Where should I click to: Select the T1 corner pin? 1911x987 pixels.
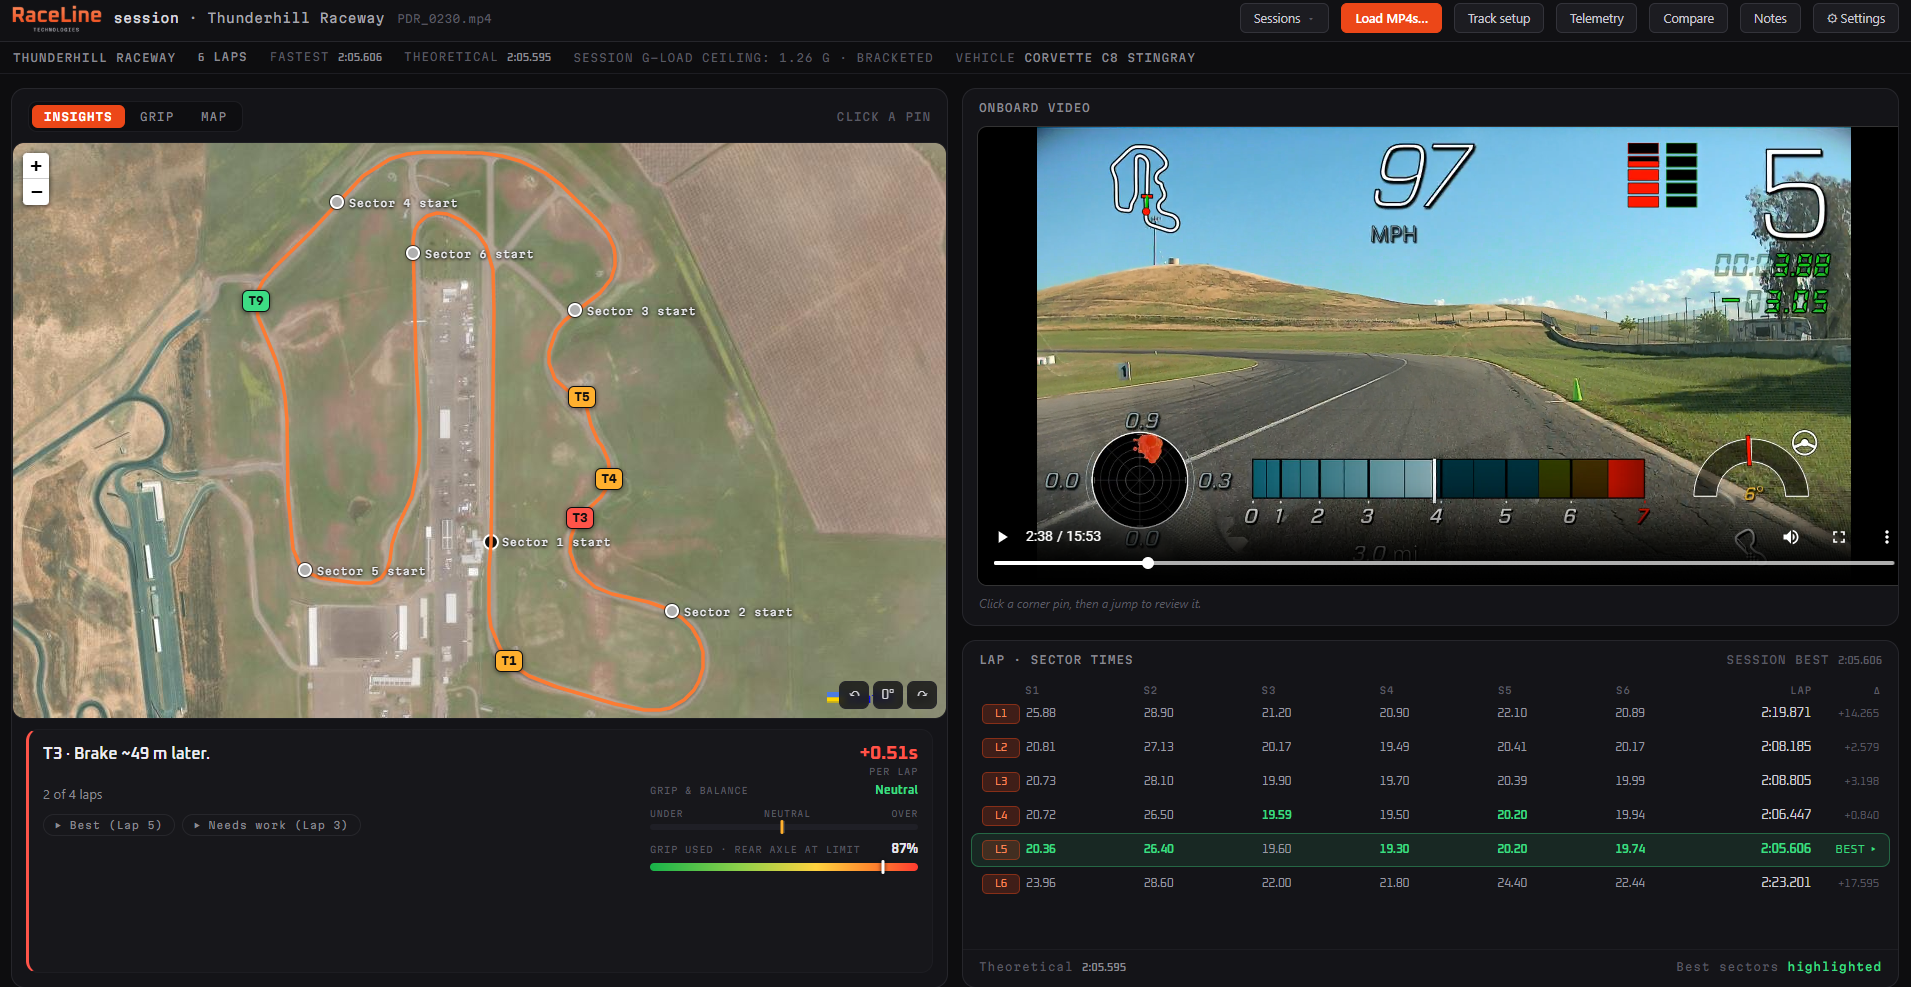tap(509, 661)
